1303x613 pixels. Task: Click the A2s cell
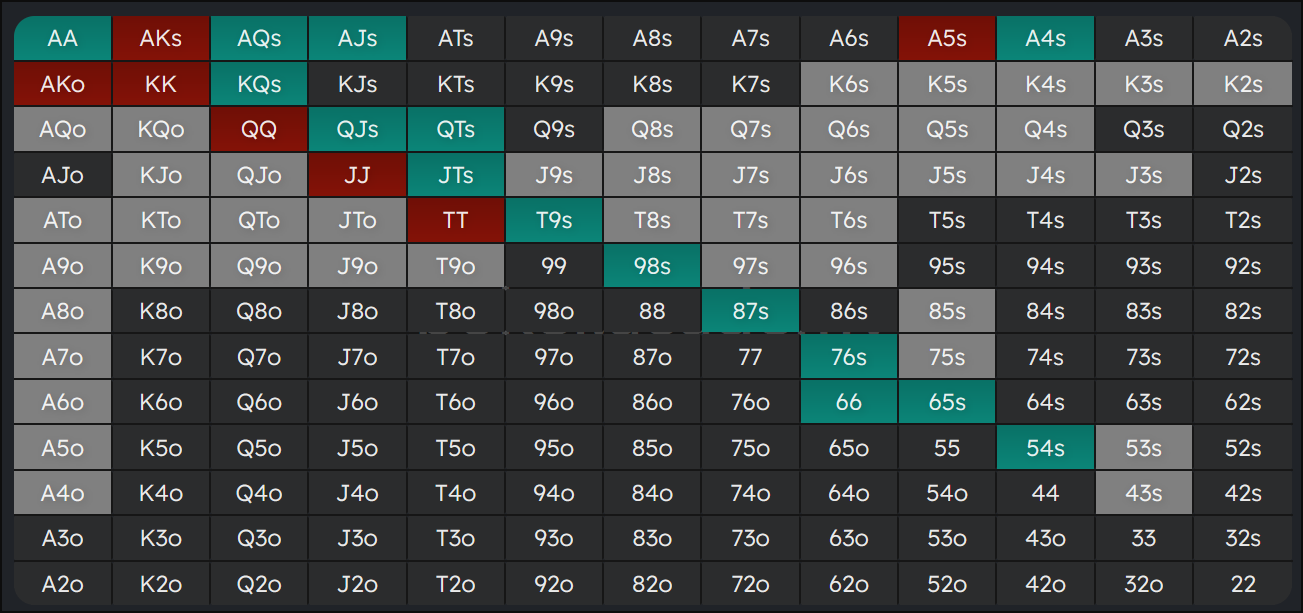click(x=1243, y=39)
